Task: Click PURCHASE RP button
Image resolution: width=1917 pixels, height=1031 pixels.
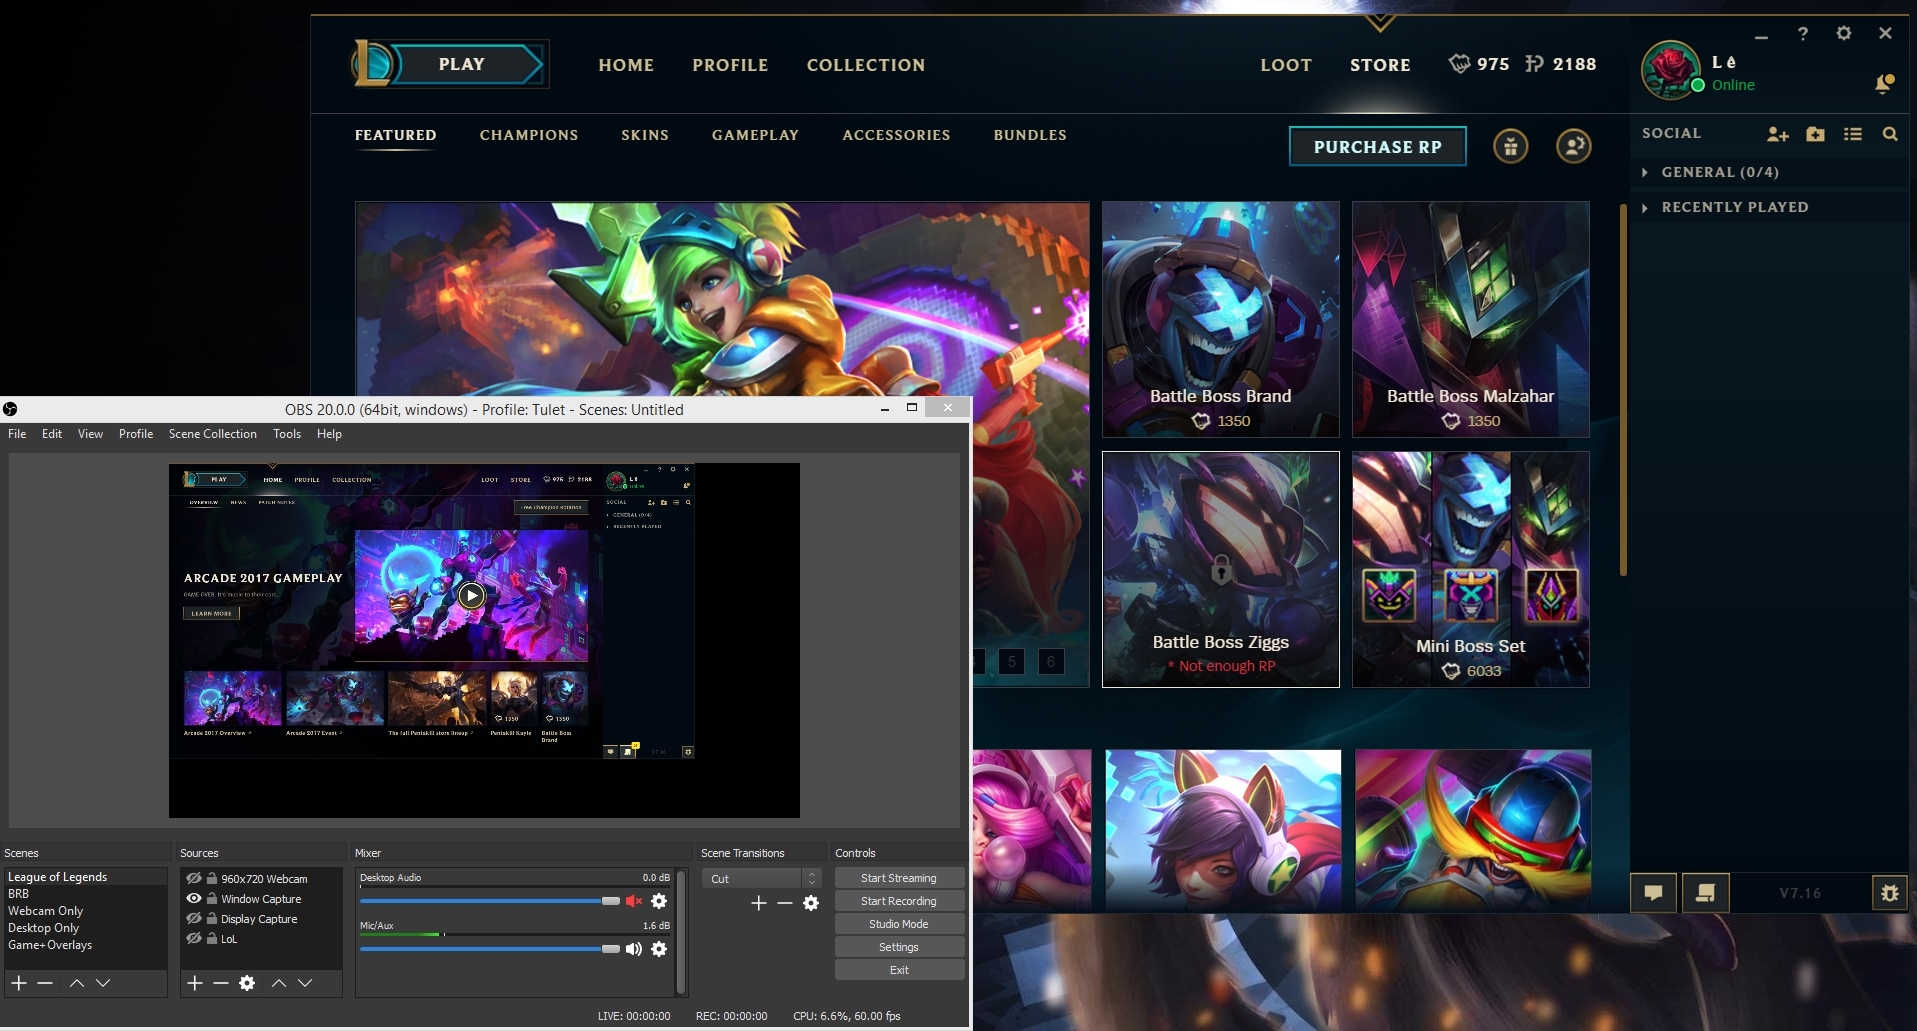Action: click(x=1378, y=146)
